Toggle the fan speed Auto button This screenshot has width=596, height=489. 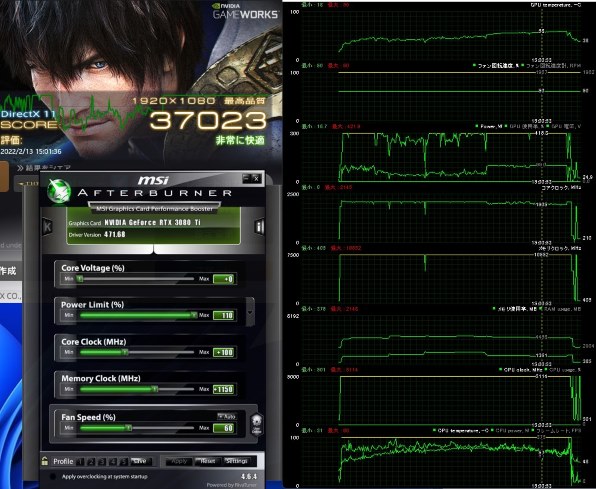click(x=227, y=416)
